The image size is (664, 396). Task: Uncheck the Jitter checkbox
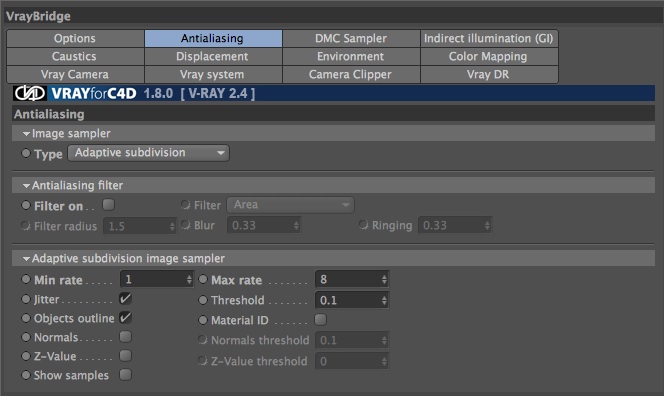[125, 299]
